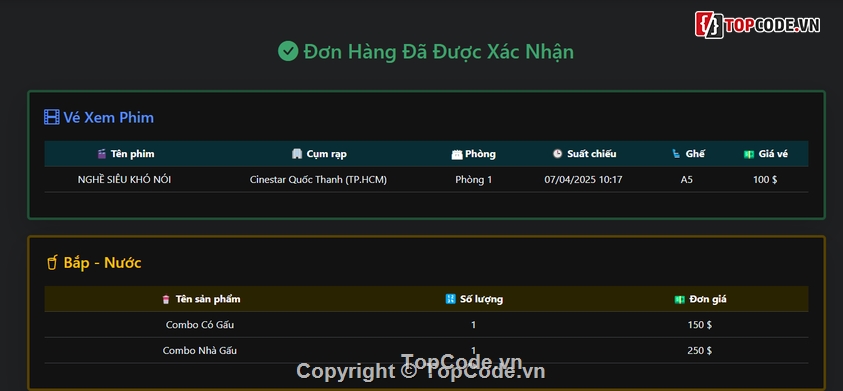Select the movie name NGHỀ SIÊU KHÓ NÓI

coord(124,180)
